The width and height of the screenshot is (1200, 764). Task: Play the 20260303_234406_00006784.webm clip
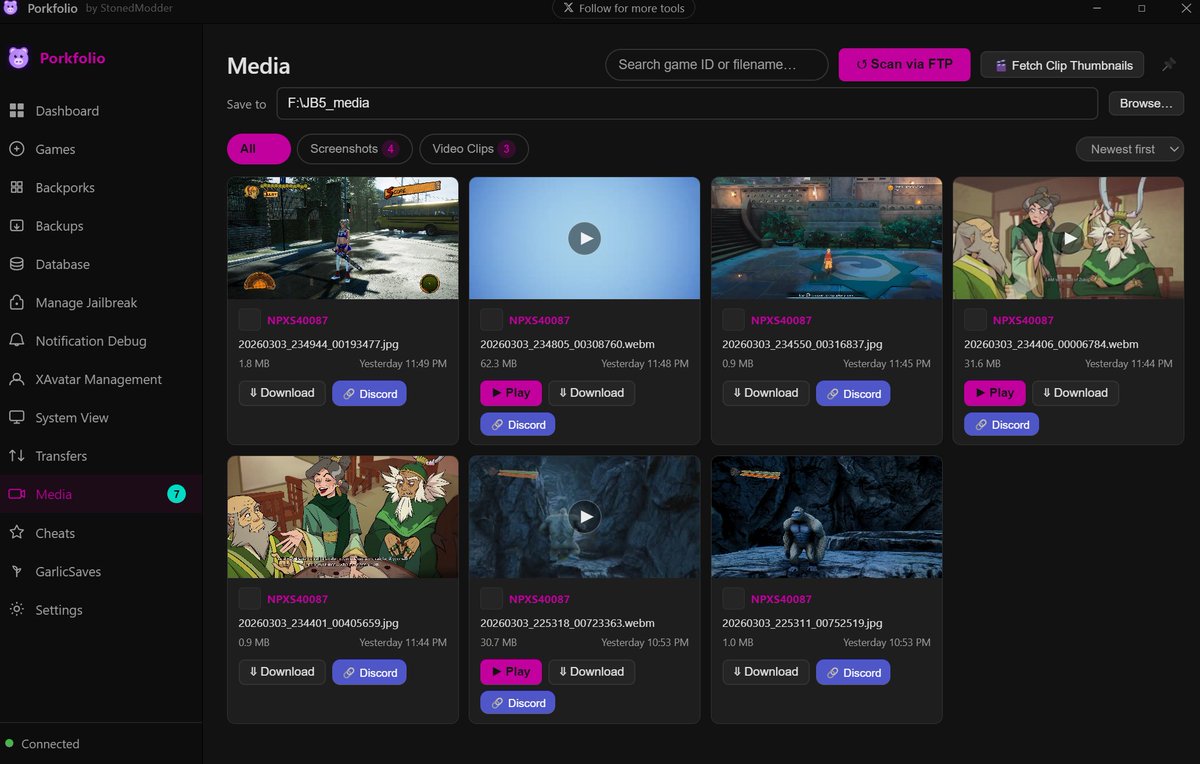pyautogui.click(x=995, y=393)
